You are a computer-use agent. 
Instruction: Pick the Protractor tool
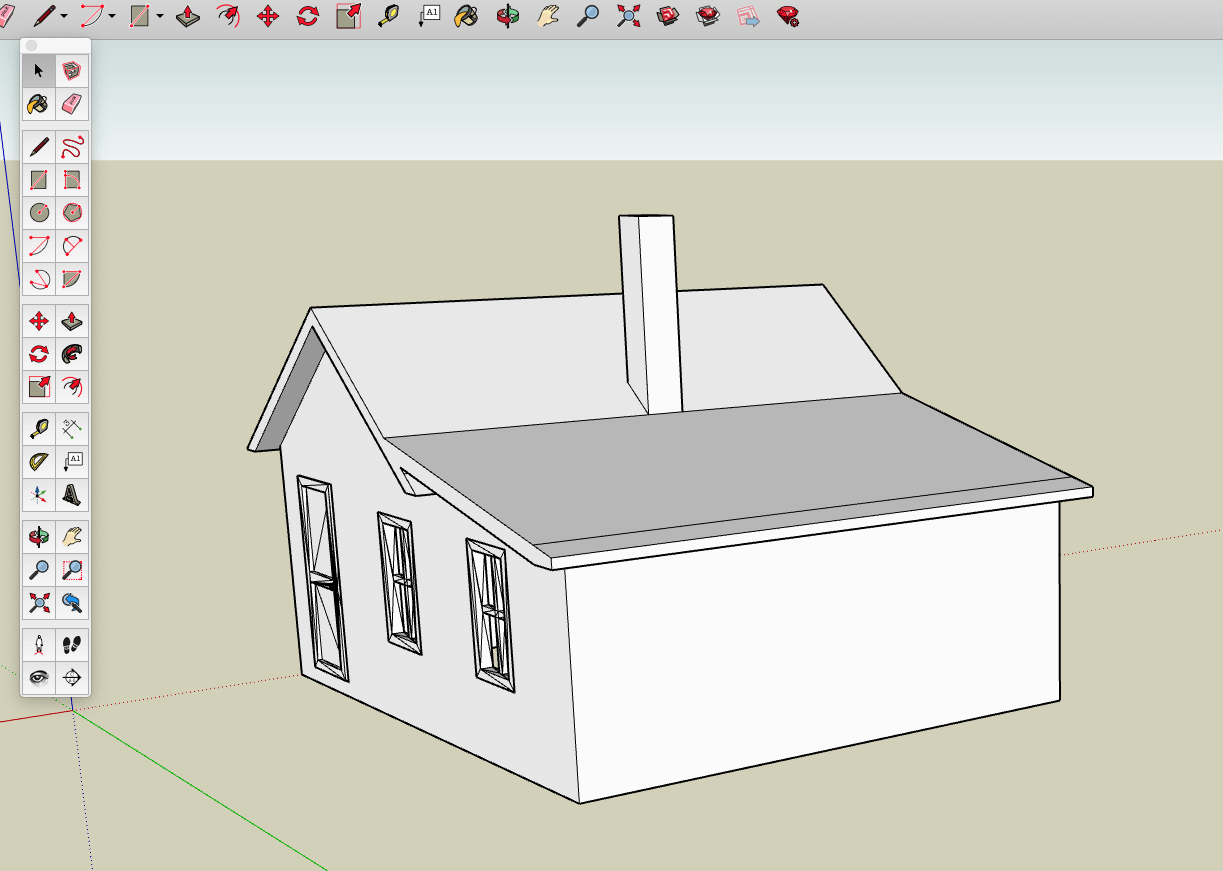point(39,462)
